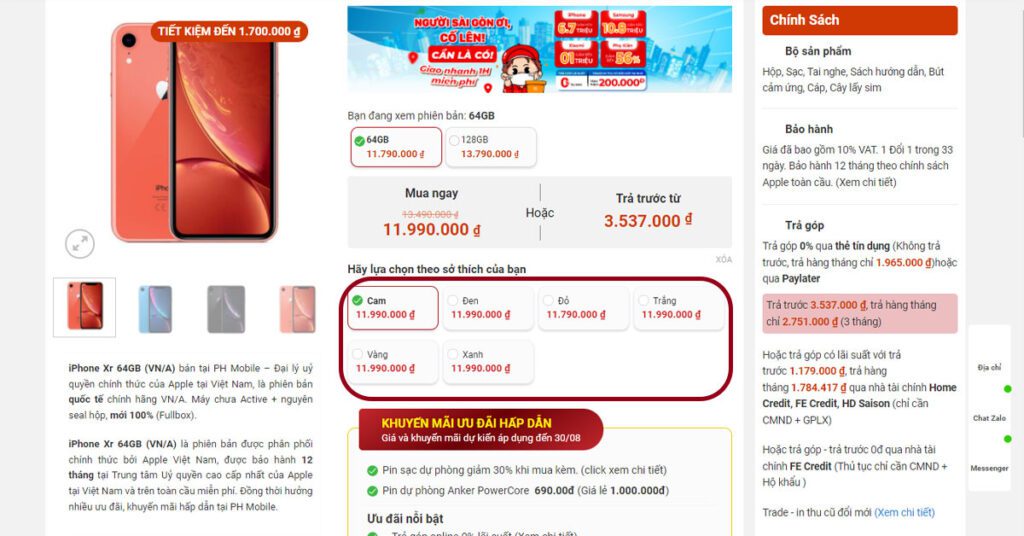Viewport: 1024px width, 536px height.
Task: Open the Messenger side icon
Action: click(989, 468)
